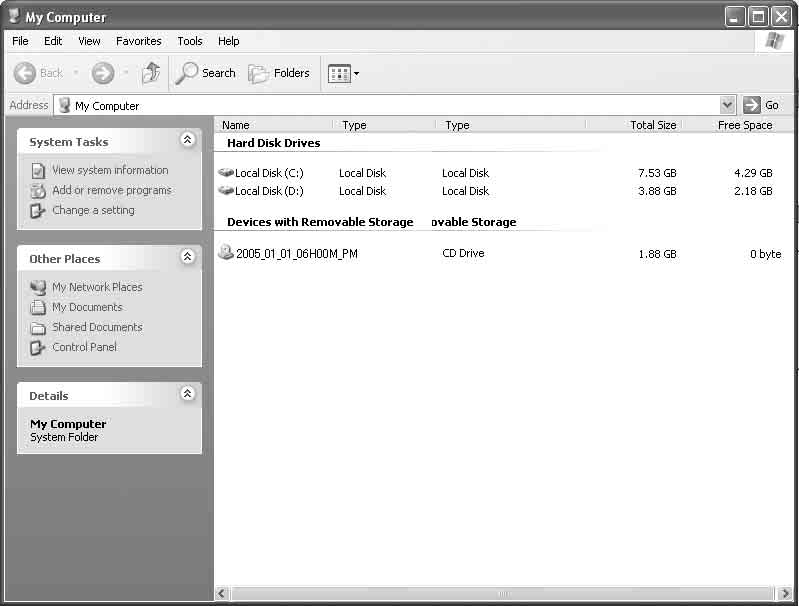
Task: Select Local Disk (C:) drive icon
Action: tap(226, 173)
